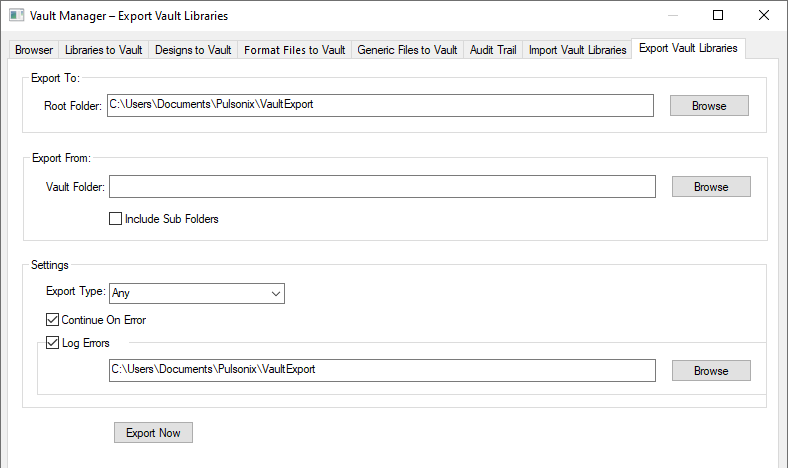Viewport: 788px width, 468px height.
Task: Switch to Import Vault Libraries tab
Action: [577, 50]
